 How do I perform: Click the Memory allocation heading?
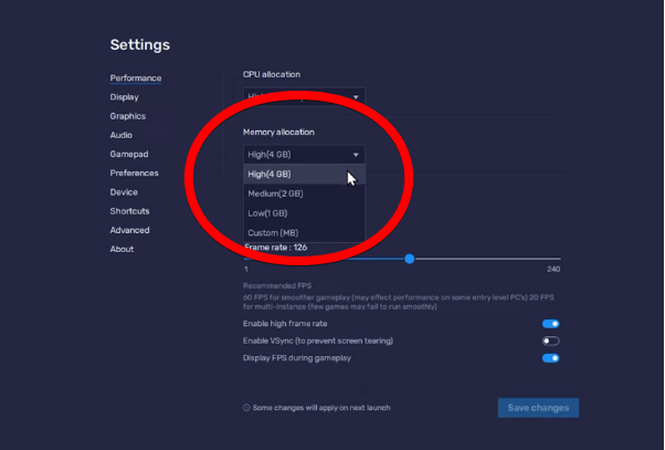[279, 132]
